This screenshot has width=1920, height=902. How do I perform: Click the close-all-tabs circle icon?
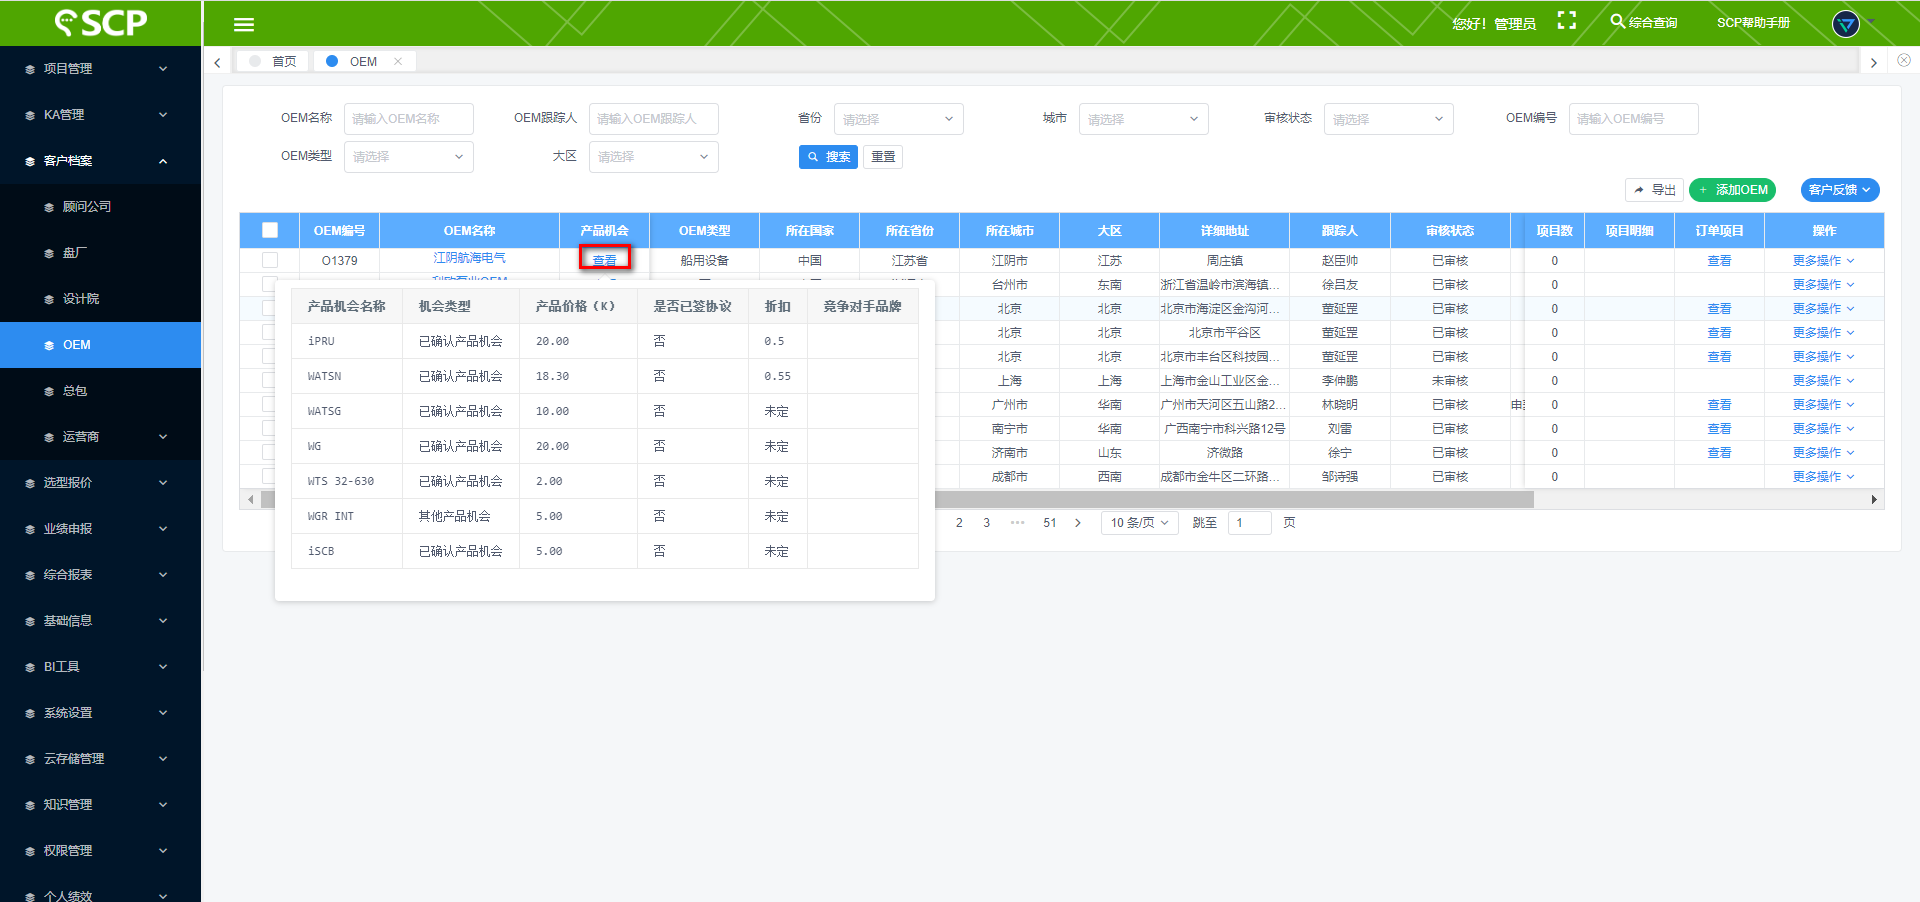point(1904,60)
